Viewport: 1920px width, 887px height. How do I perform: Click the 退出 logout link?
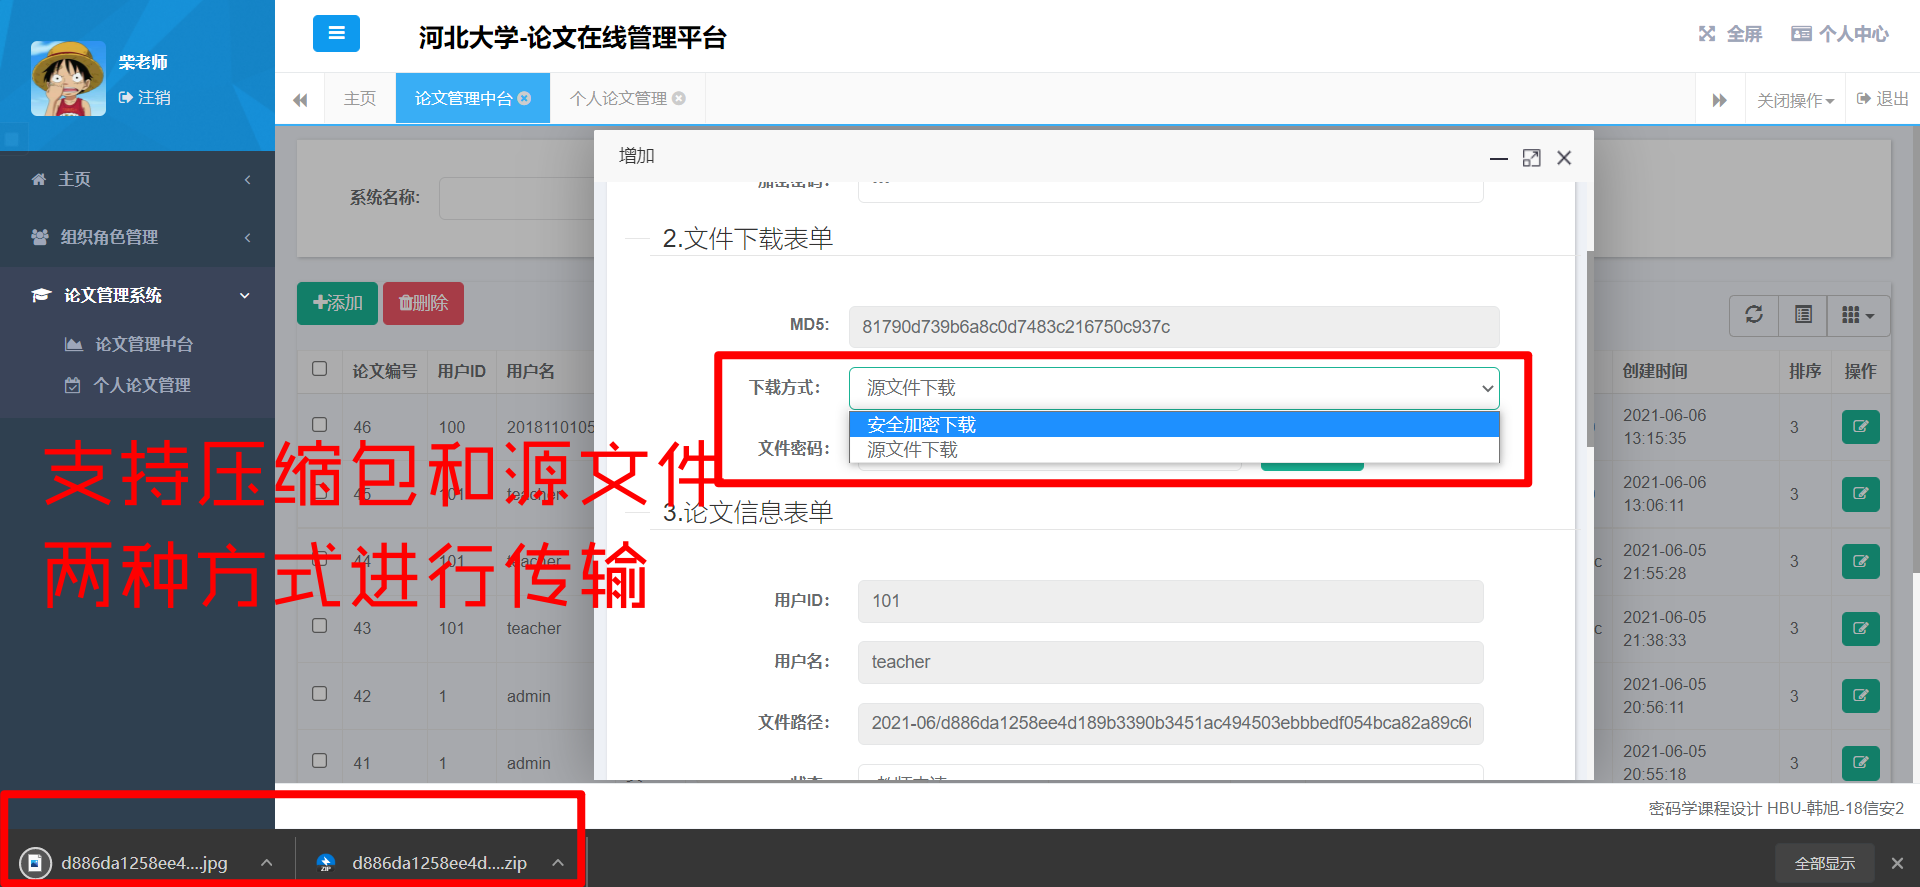pyautogui.click(x=1883, y=99)
